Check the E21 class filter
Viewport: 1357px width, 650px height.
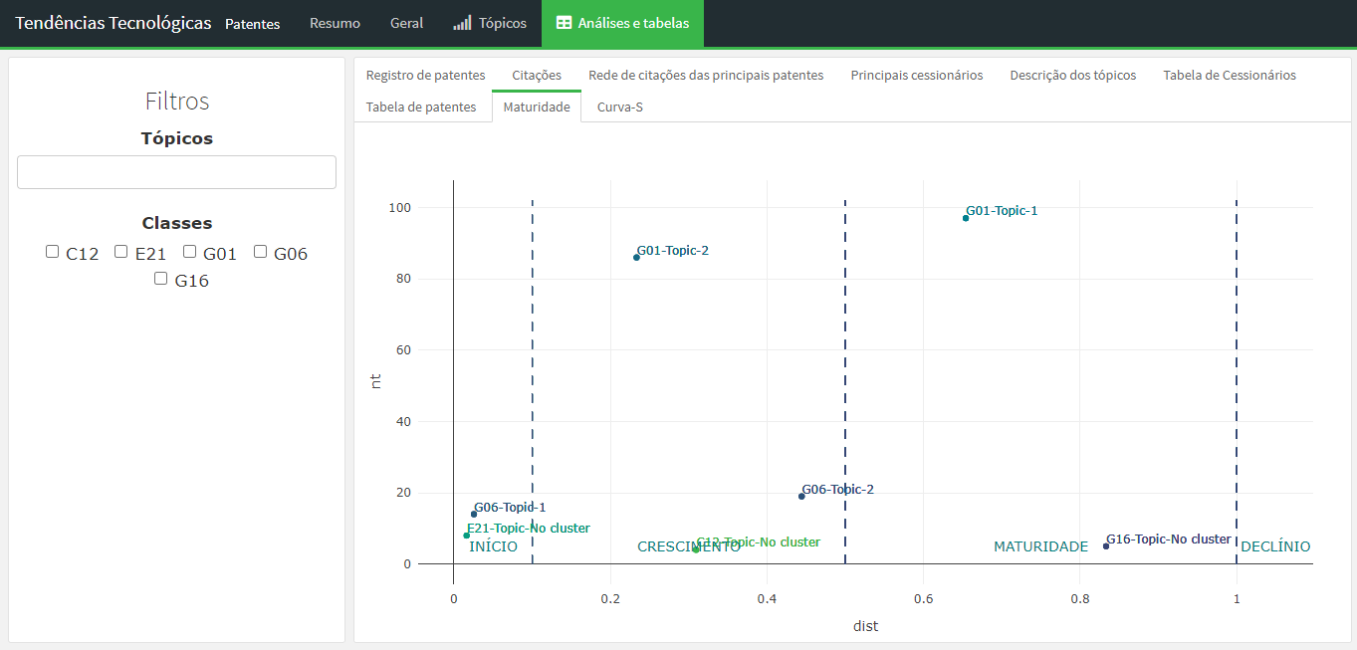point(121,252)
